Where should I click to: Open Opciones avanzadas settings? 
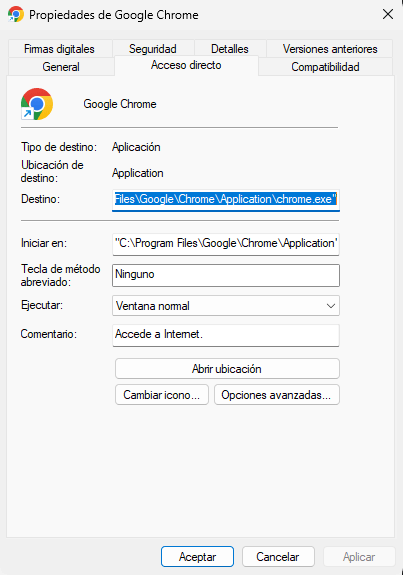click(x=277, y=395)
